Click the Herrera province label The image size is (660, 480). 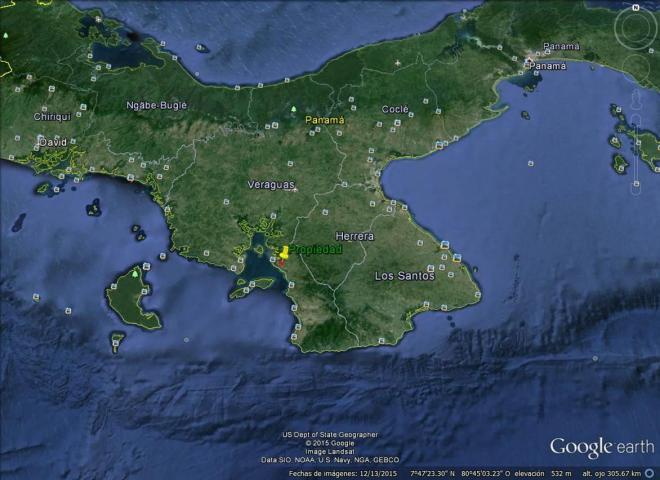point(354,236)
